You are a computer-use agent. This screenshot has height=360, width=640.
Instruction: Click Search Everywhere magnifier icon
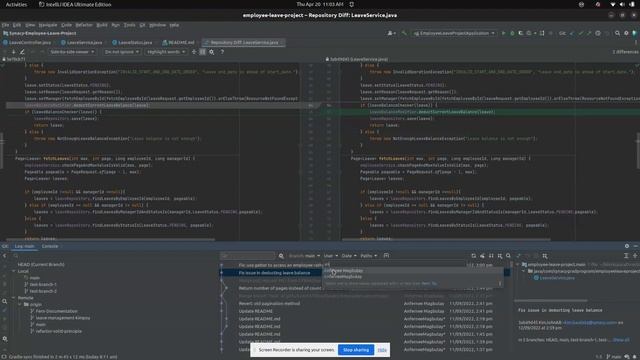(x=617, y=33)
